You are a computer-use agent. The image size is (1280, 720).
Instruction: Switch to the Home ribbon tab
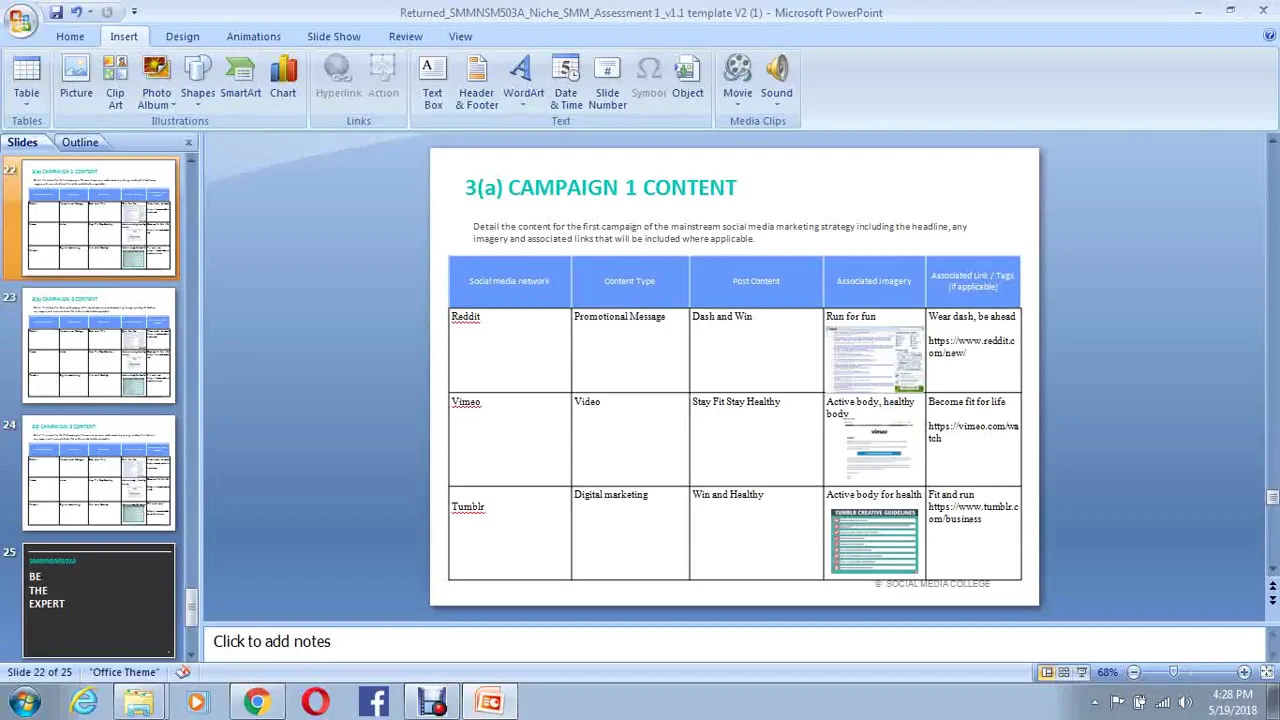click(70, 36)
